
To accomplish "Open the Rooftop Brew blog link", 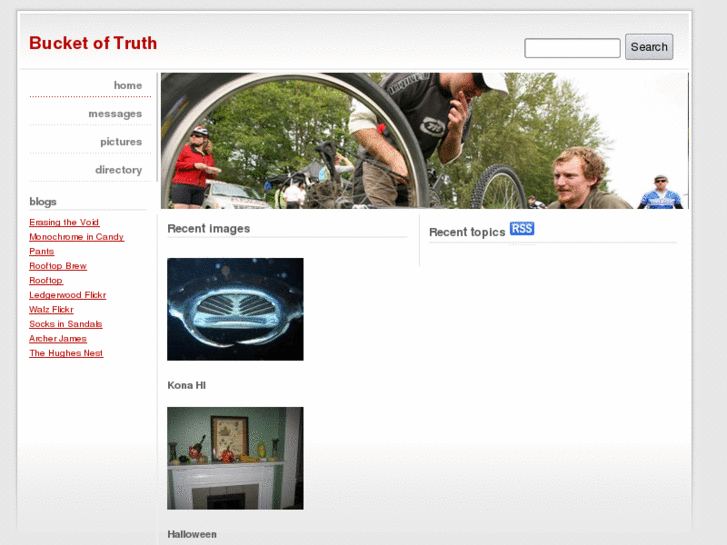I will 58,266.
